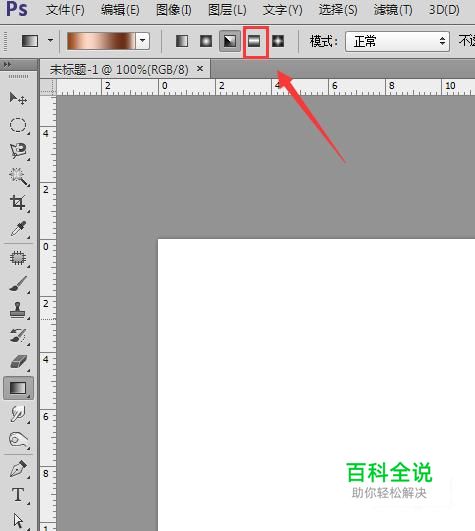Open the 图层(L) menu
This screenshot has height=531, width=475.
[x=227, y=10]
